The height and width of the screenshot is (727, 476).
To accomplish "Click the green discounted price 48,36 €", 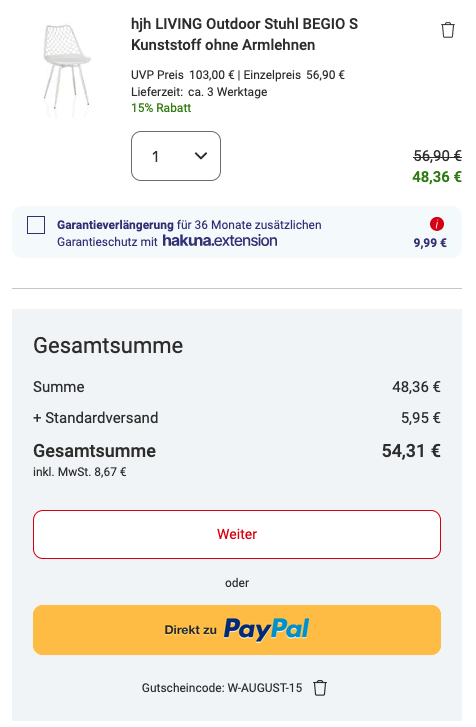I will click(x=437, y=177).
